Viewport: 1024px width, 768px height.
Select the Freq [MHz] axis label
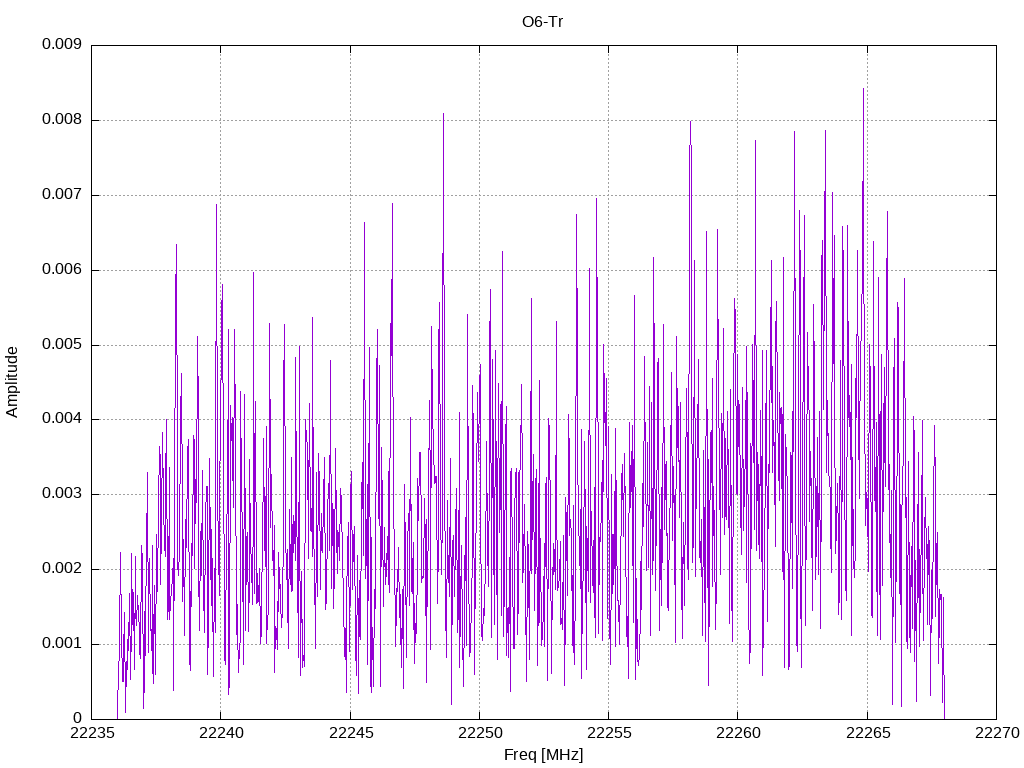click(x=543, y=755)
